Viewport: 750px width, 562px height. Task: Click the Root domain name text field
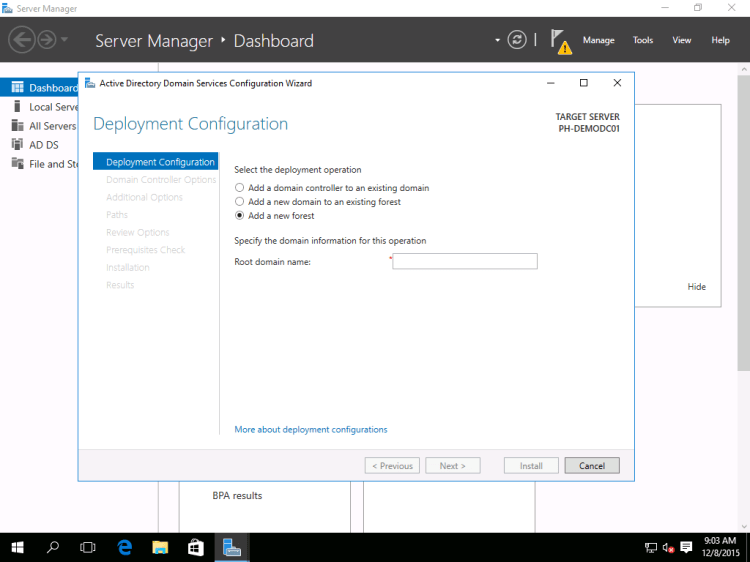(x=465, y=262)
